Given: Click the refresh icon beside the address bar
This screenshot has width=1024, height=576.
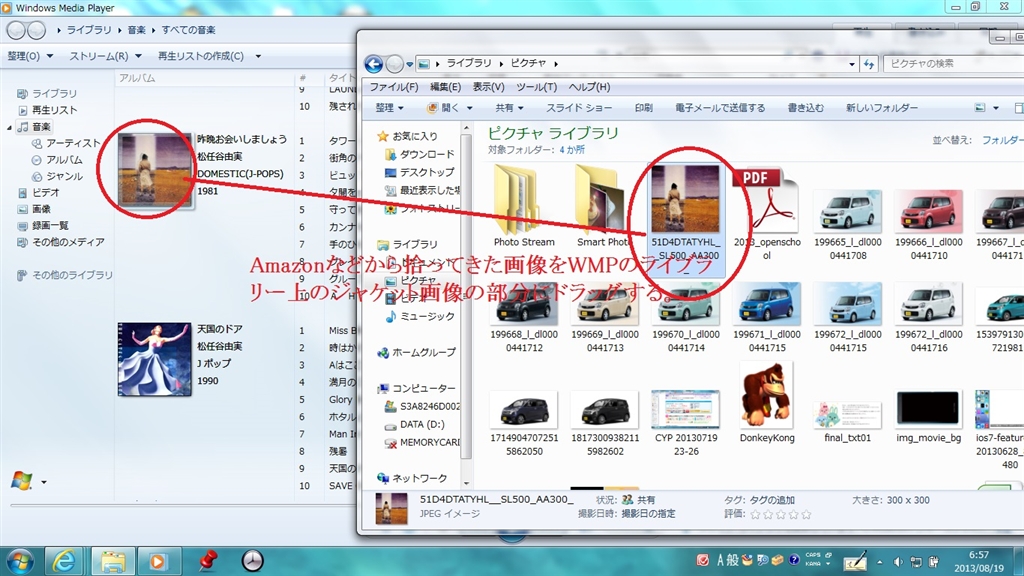Looking at the screenshot, I should pyautogui.click(x=869, y=64).
